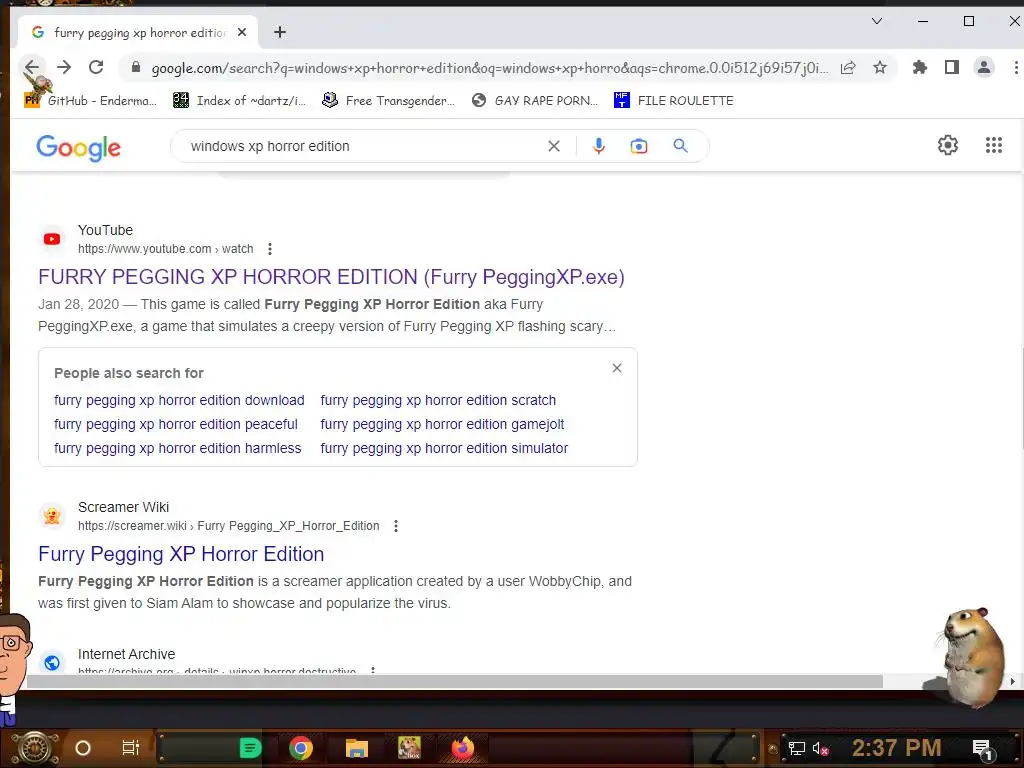Open the FILE ROULETTE bookmark

coord(673,101)
